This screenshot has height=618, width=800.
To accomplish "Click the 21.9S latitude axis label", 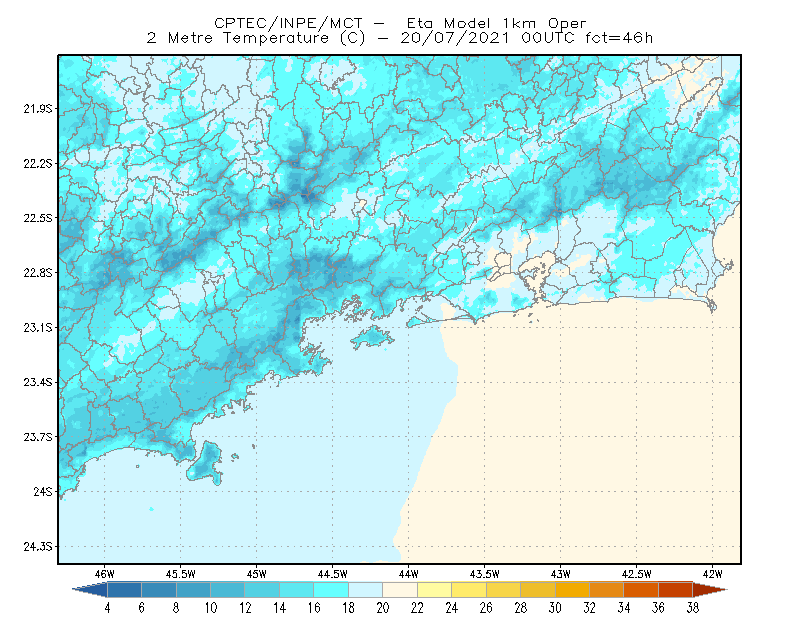I will (38, 108).
